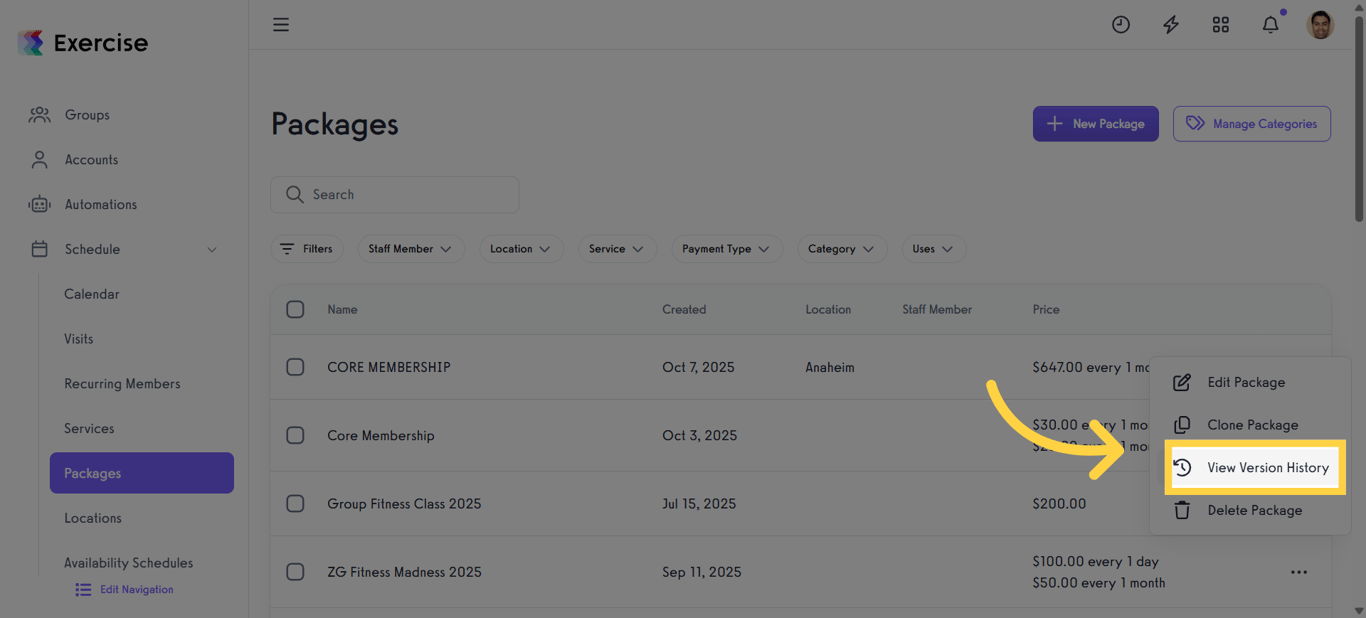Screen dimensions: 1366x618
Task: Open the apps grid icon in header
Action: click(1220, 24)
